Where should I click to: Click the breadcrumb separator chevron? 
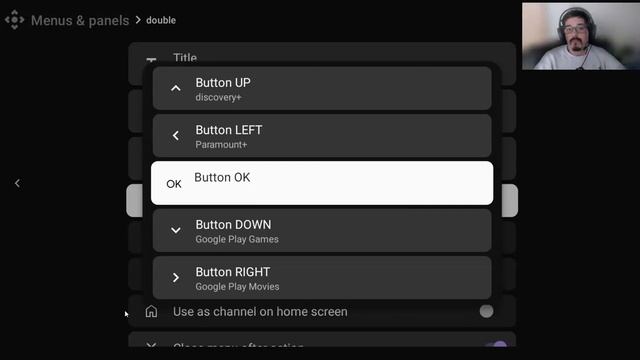tap(138, 20)
